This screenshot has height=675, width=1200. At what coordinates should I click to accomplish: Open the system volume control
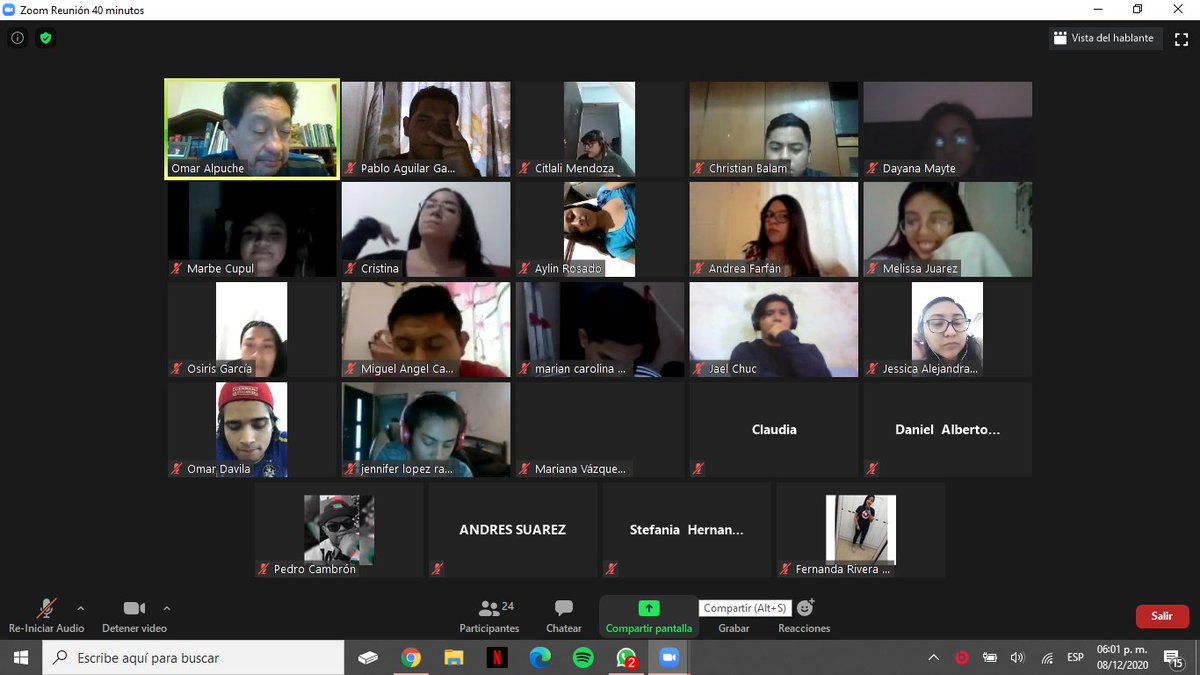(x=1018, y=658)
